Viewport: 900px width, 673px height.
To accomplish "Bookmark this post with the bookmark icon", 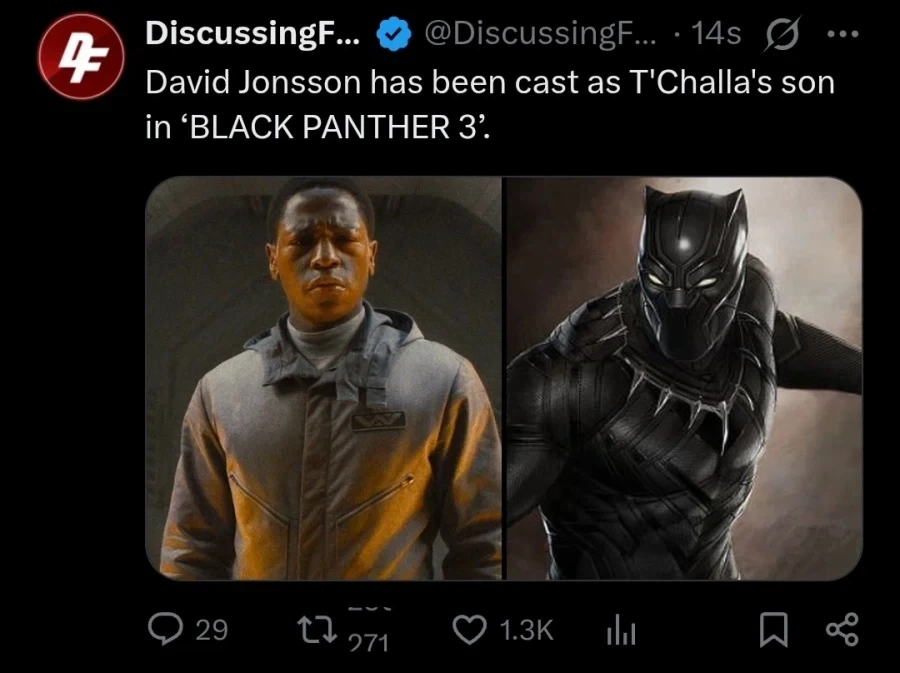I will click(x=774, y=629).
